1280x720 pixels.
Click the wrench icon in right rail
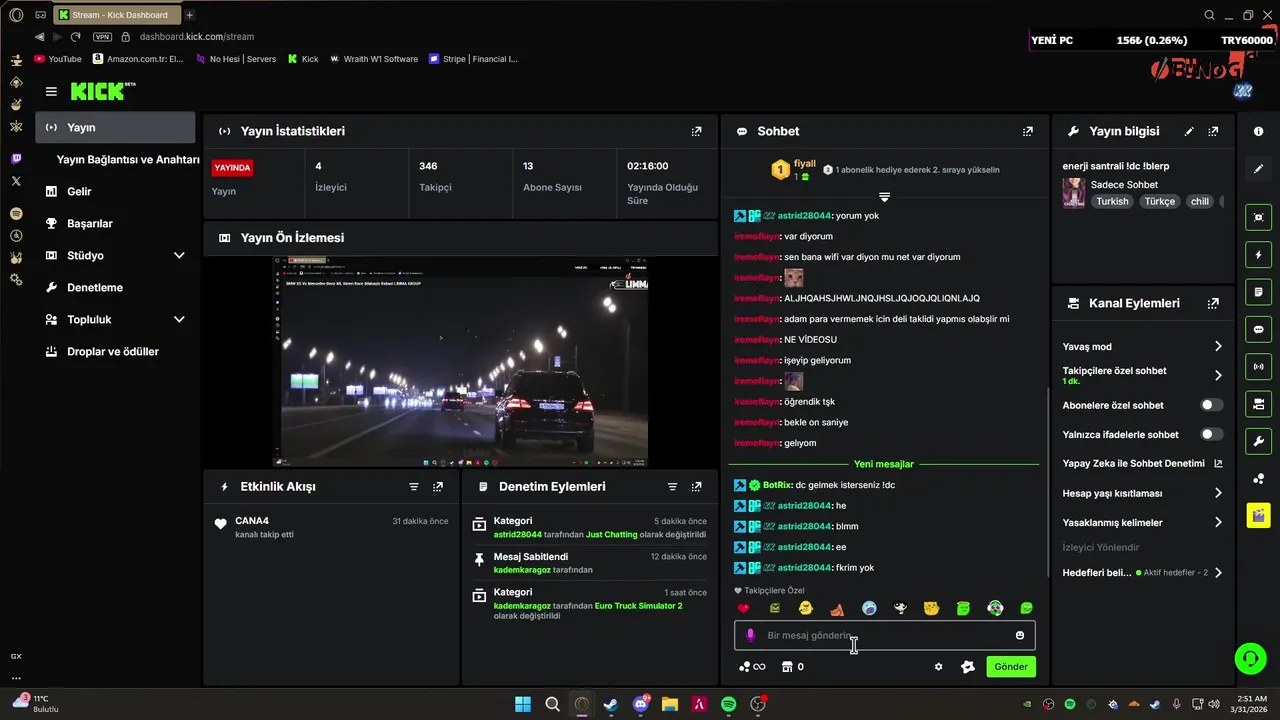[x=1258, y=441]
